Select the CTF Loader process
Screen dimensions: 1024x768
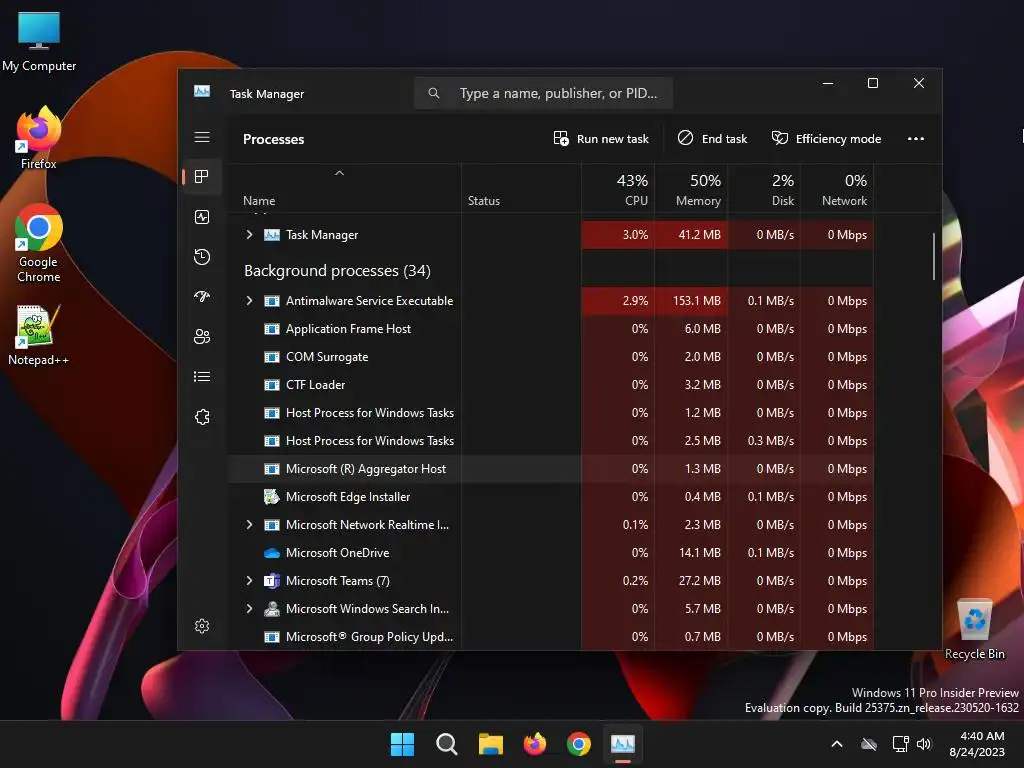[x=551, y=385]
